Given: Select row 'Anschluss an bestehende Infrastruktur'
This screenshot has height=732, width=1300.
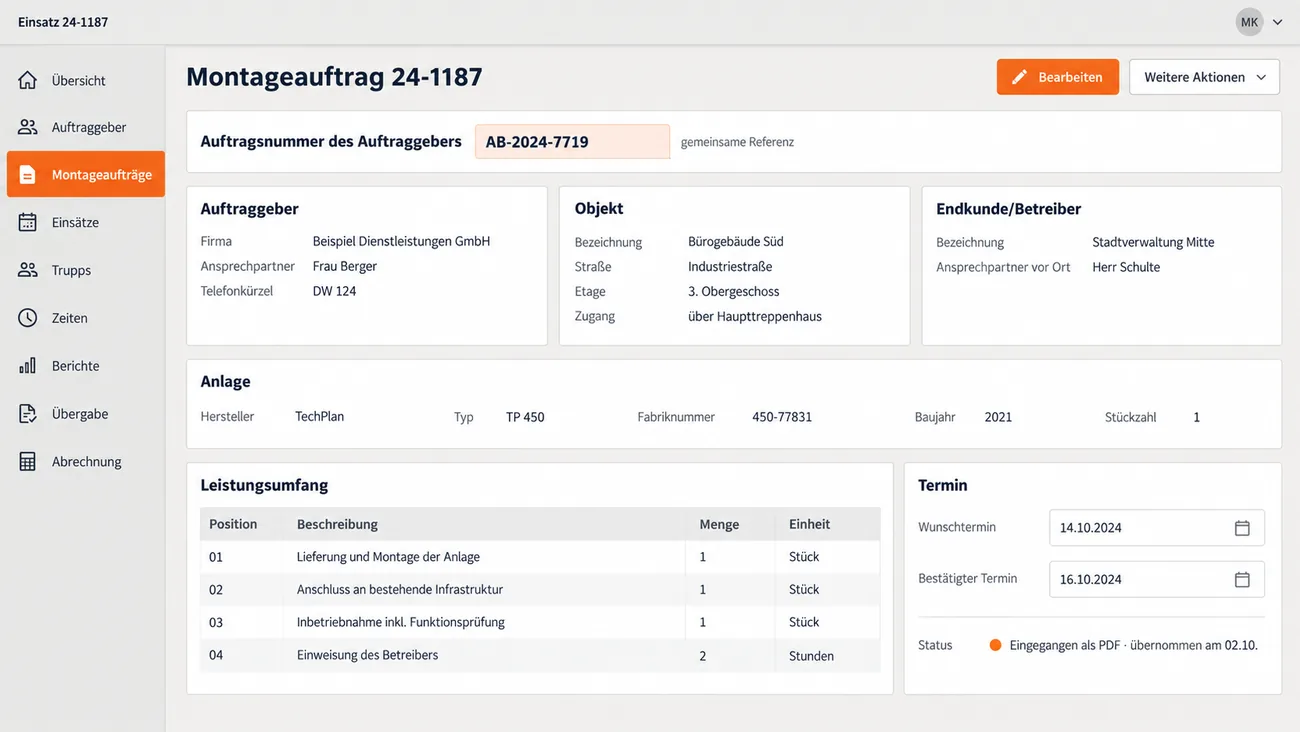Looking at the screenshot, I should 540,590.
